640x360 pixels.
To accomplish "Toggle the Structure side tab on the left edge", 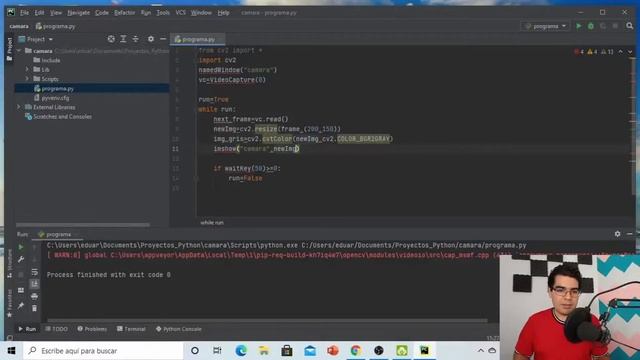I will pyautogui.click(x=10, y=265).
